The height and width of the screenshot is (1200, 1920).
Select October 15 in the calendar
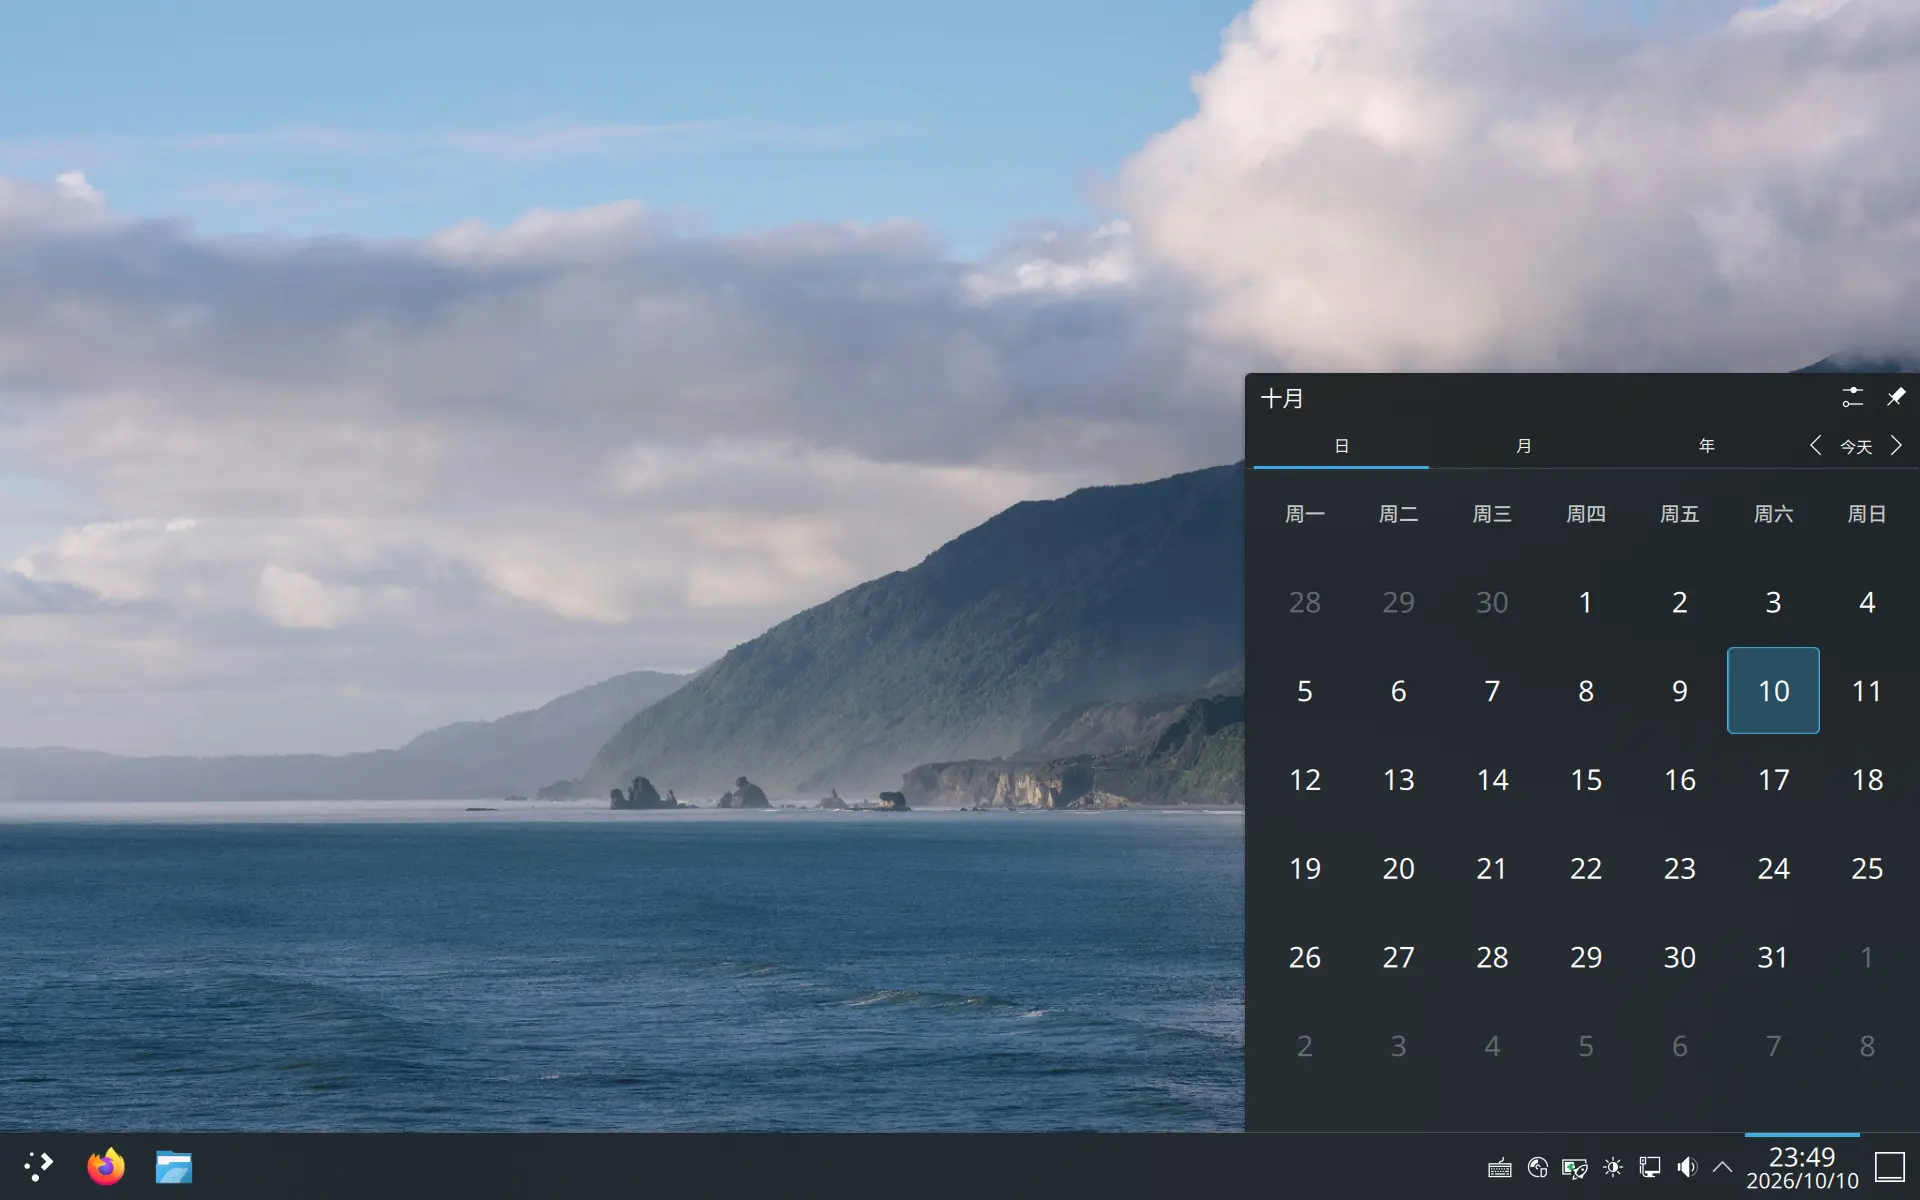1586,780
